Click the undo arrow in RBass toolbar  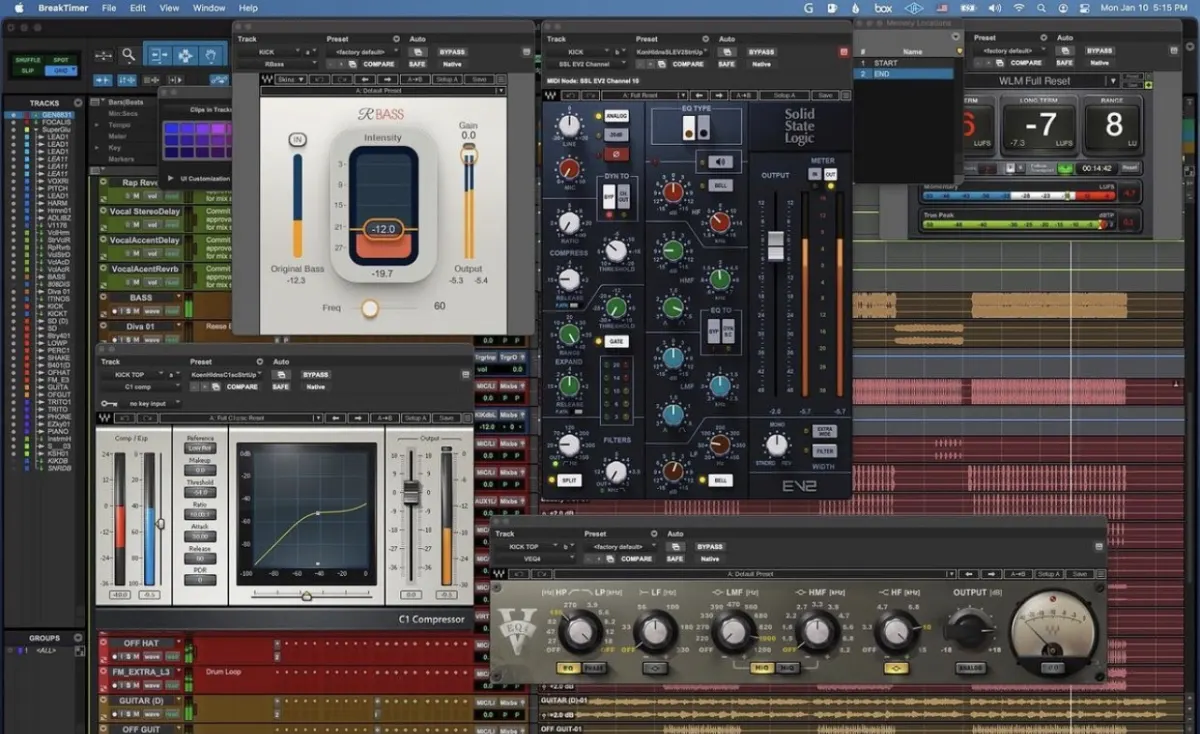click(x=321, y=79)
